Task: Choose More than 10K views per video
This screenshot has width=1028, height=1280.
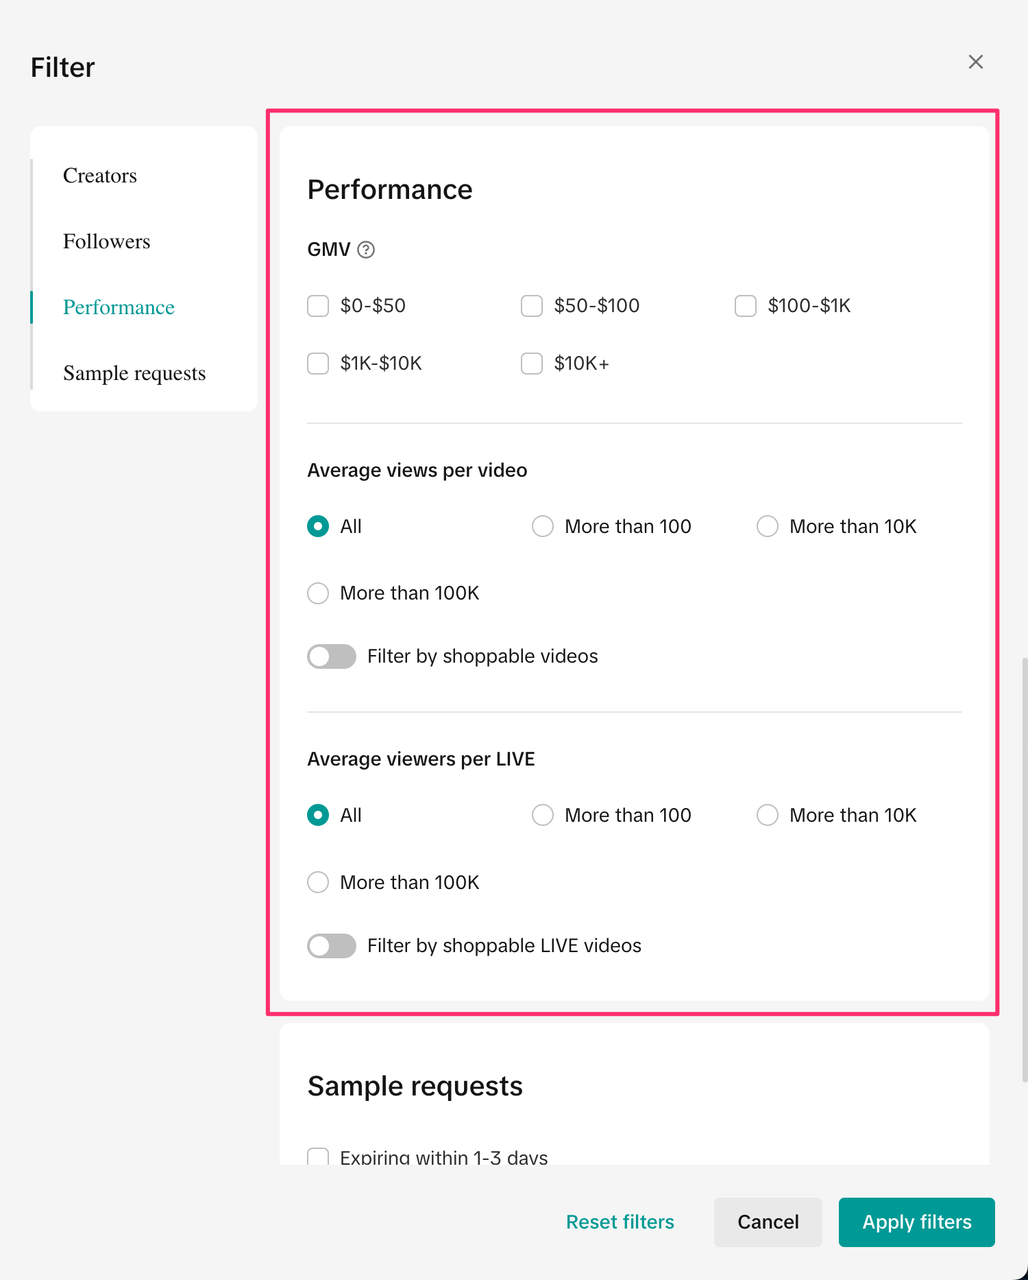Action: pyautogui.click(x=767, y=527)
